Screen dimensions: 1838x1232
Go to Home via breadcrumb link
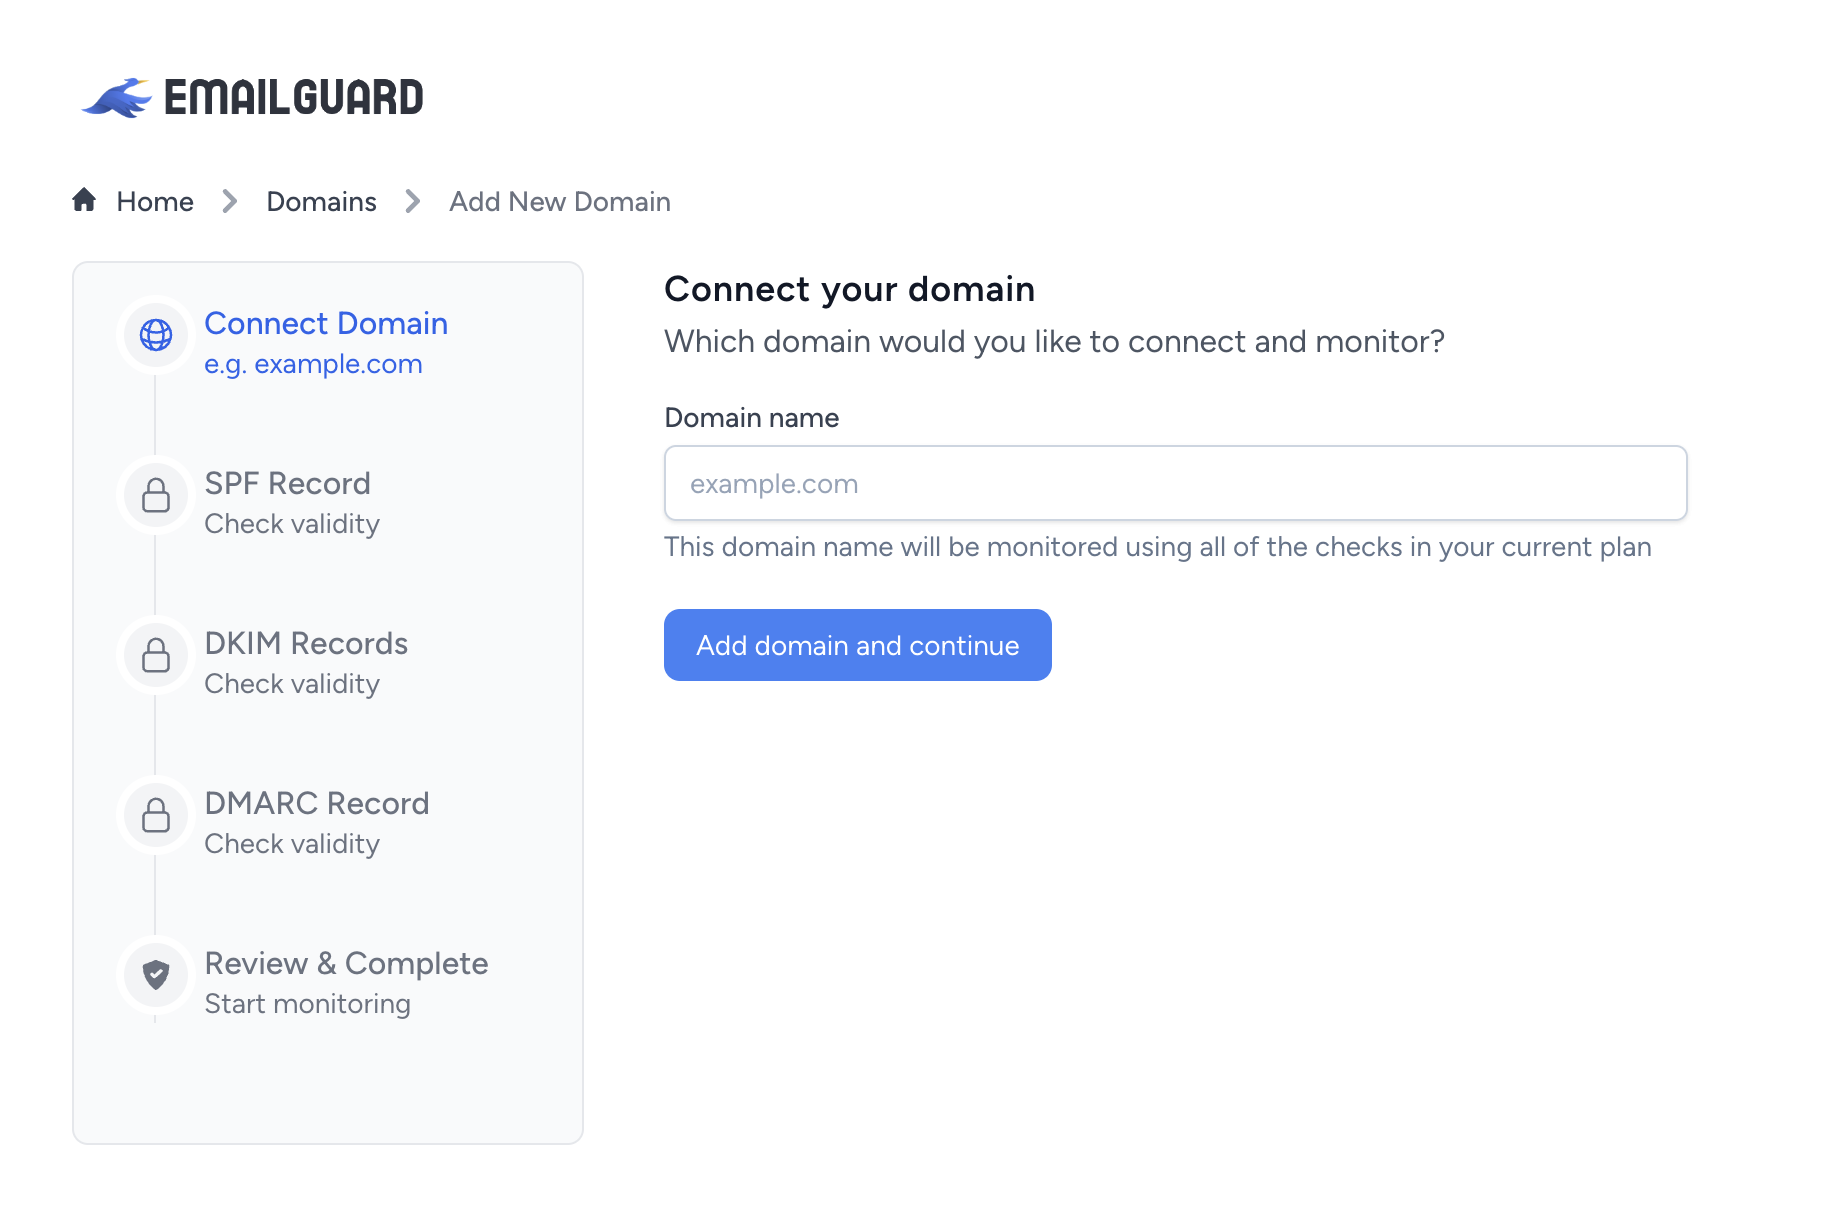coord(155,202)
